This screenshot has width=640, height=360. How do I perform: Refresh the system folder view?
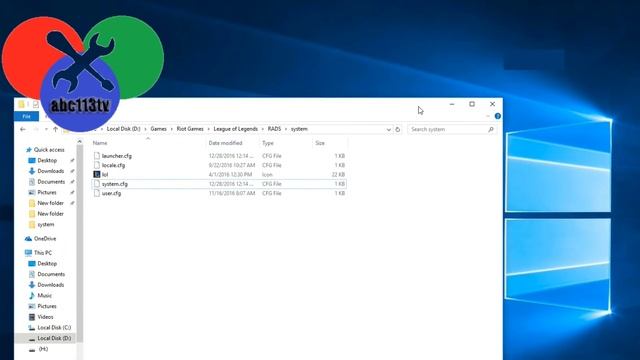[x=398, y=129]
